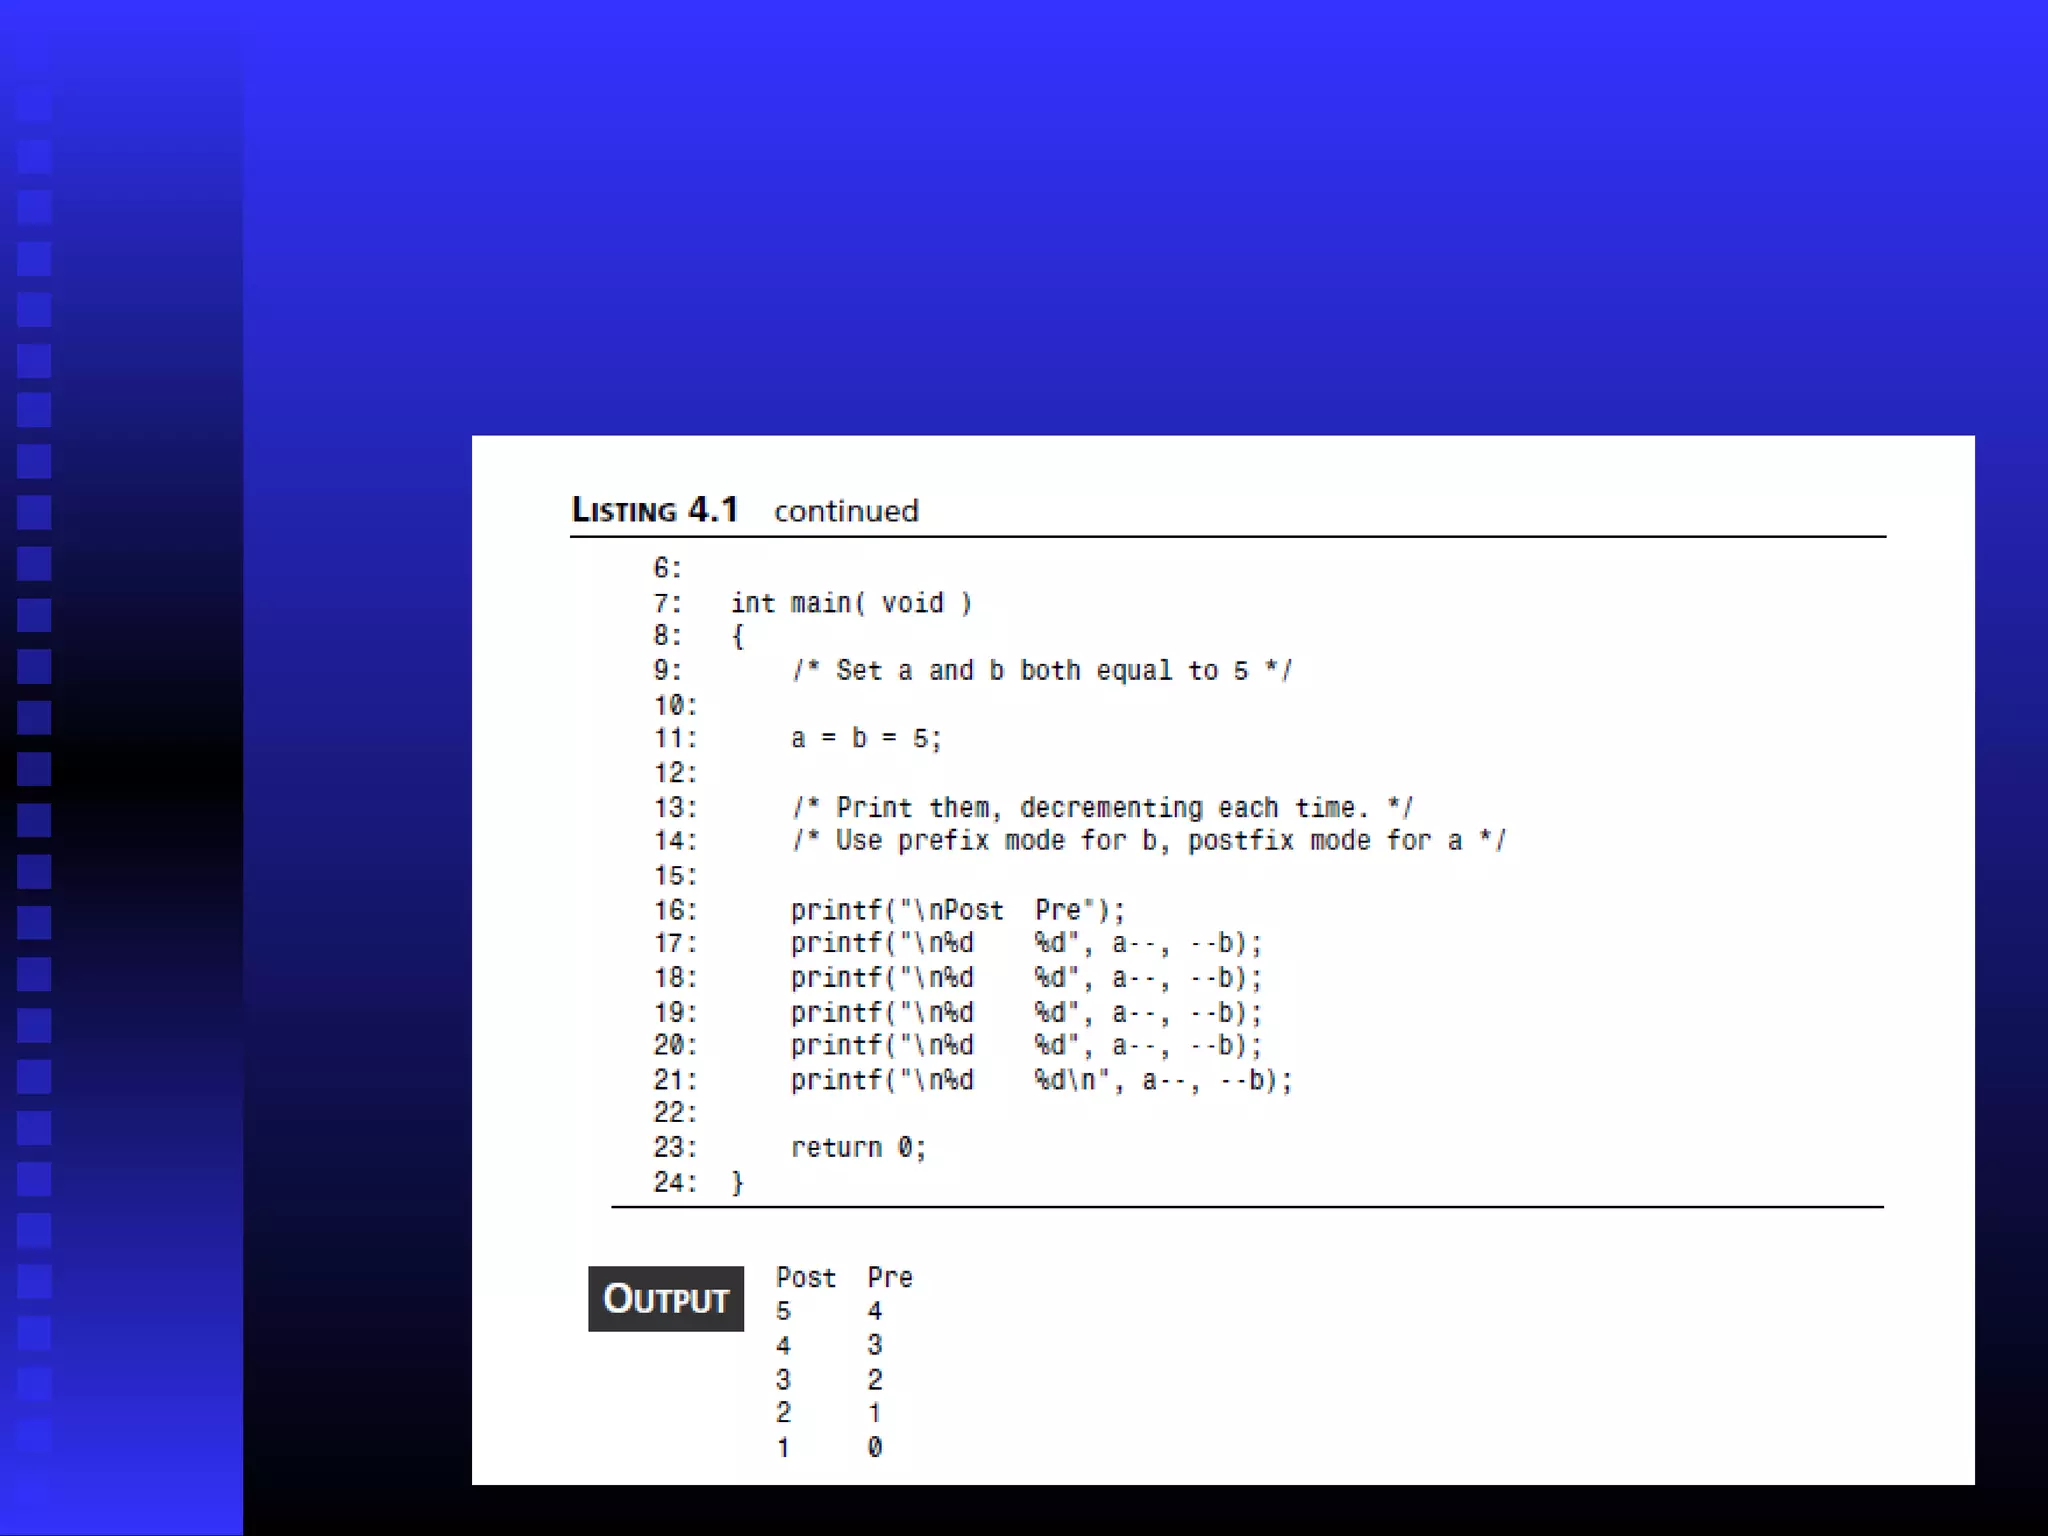
Task: Click the printf statement on line 17
Action: coord(1025,944)
